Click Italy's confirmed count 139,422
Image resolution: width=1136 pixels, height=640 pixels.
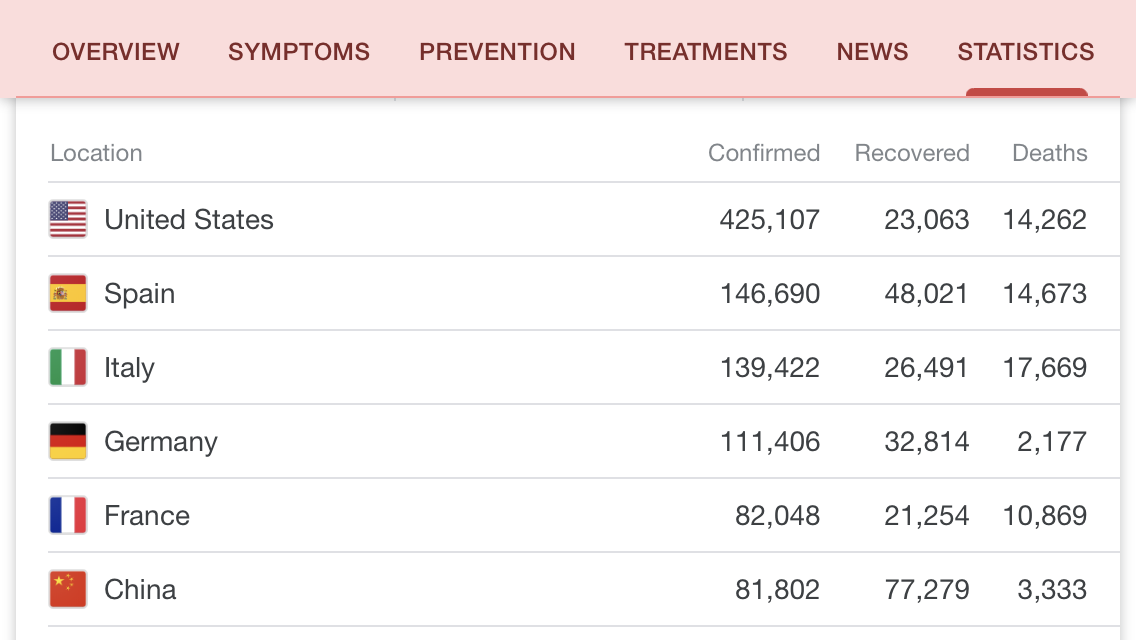[770, 368]
